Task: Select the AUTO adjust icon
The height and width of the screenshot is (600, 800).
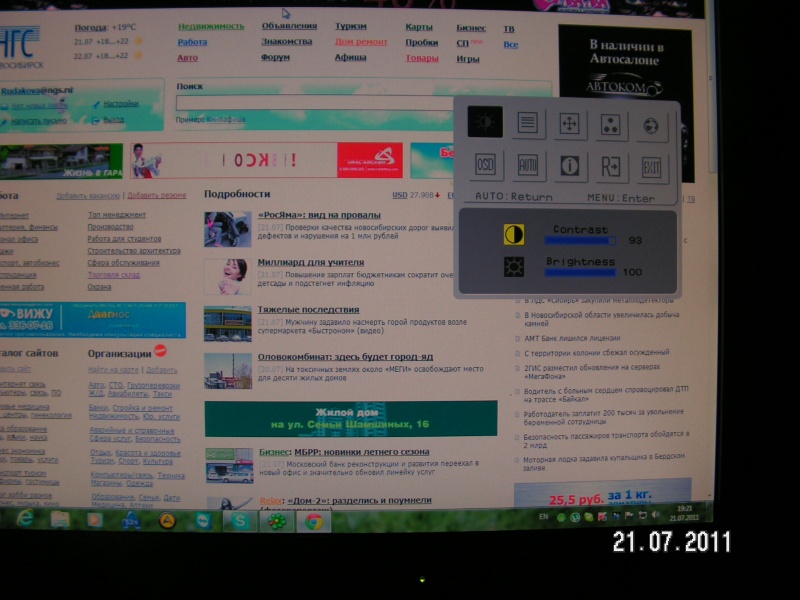Action: pyautogui.click(x=529, y=166)
